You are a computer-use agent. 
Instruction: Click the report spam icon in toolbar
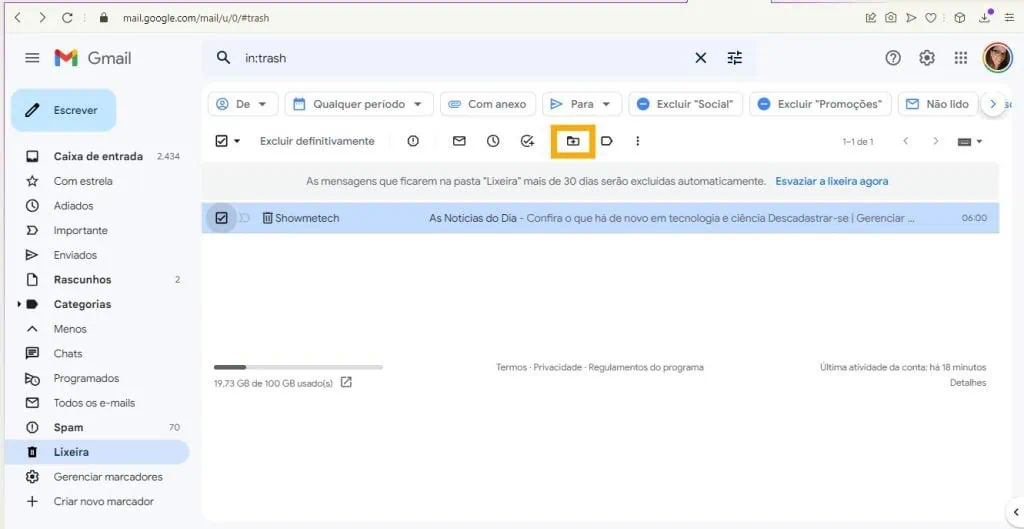click(x=413, y=141)
